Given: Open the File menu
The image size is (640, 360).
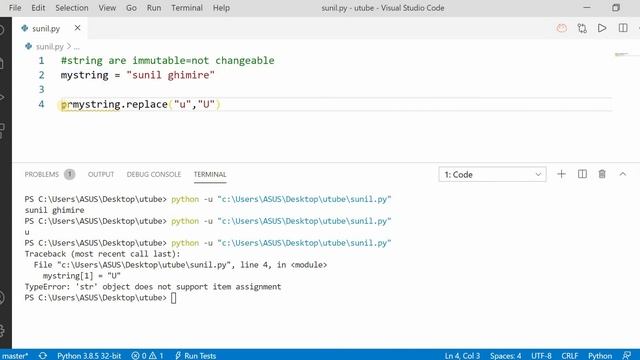Looking at the screenshot, I should pos(15,8).
